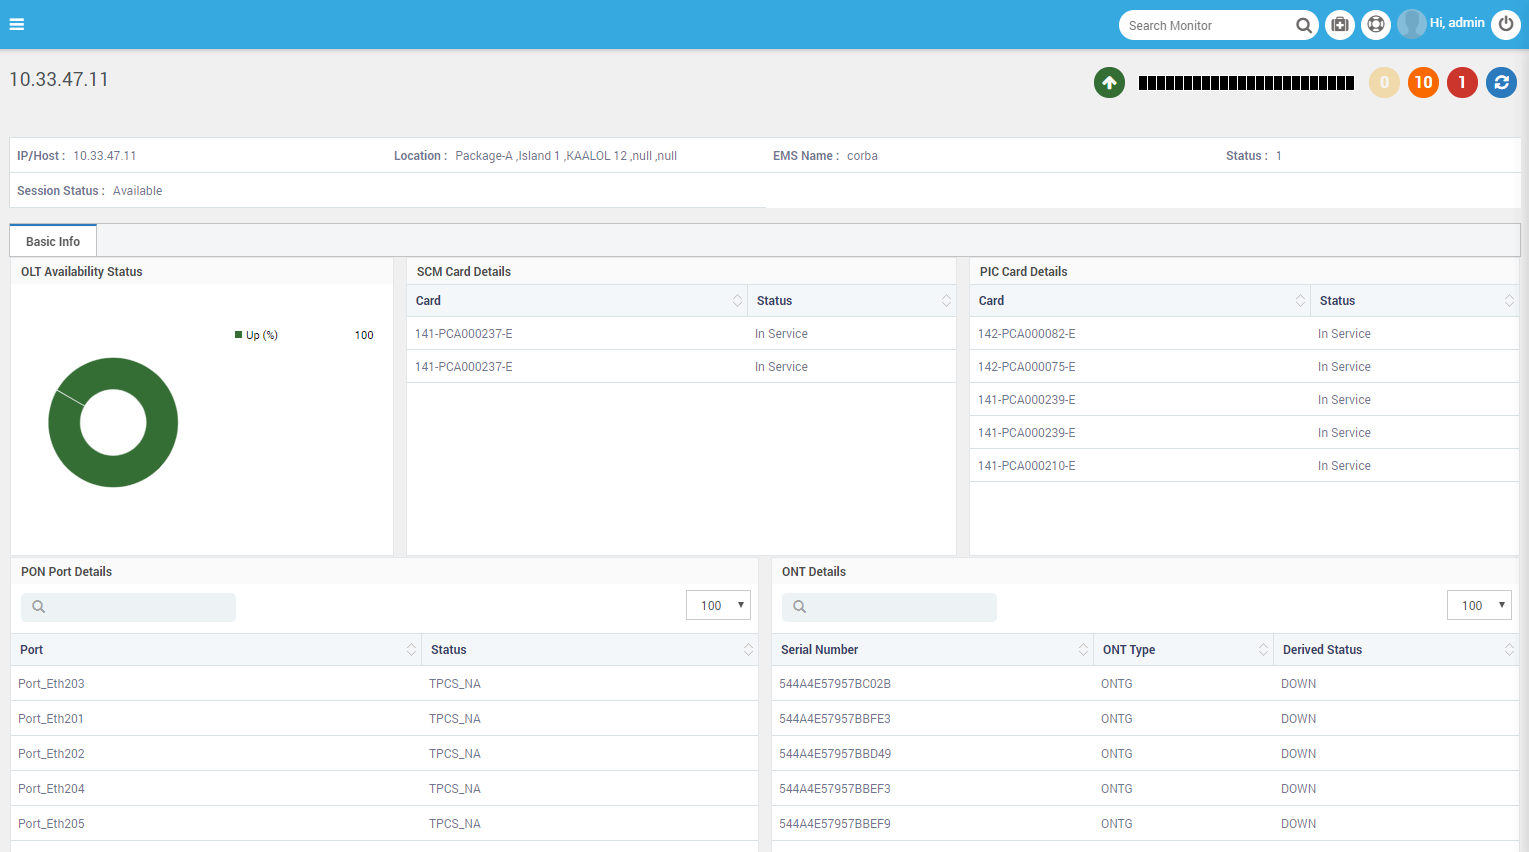Select ONT serial 544A4E57957BBEF9
This screenshot has height=852, width=1529.
(x=1145, y=824)
